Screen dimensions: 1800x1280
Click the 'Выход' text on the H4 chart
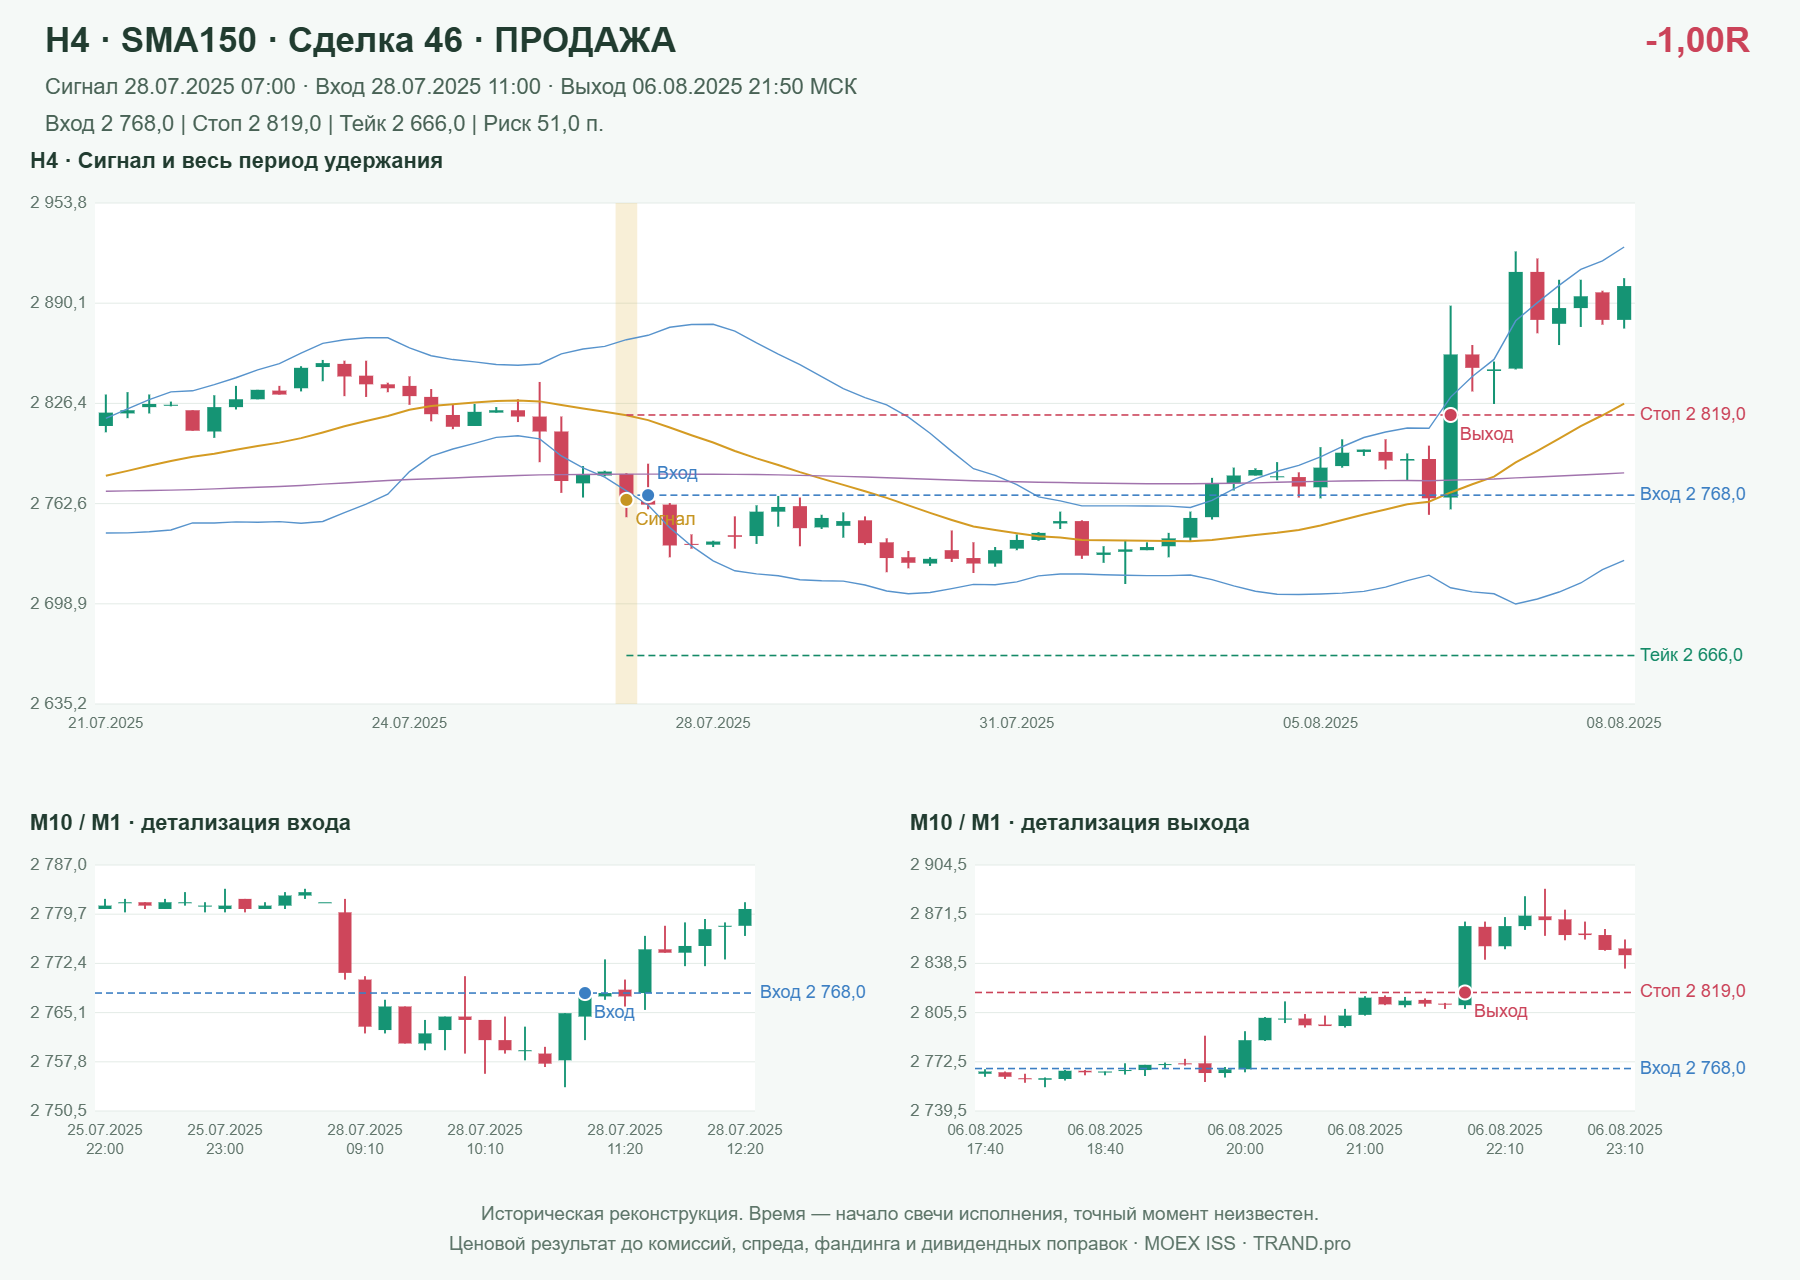[x=1486, y=434]
